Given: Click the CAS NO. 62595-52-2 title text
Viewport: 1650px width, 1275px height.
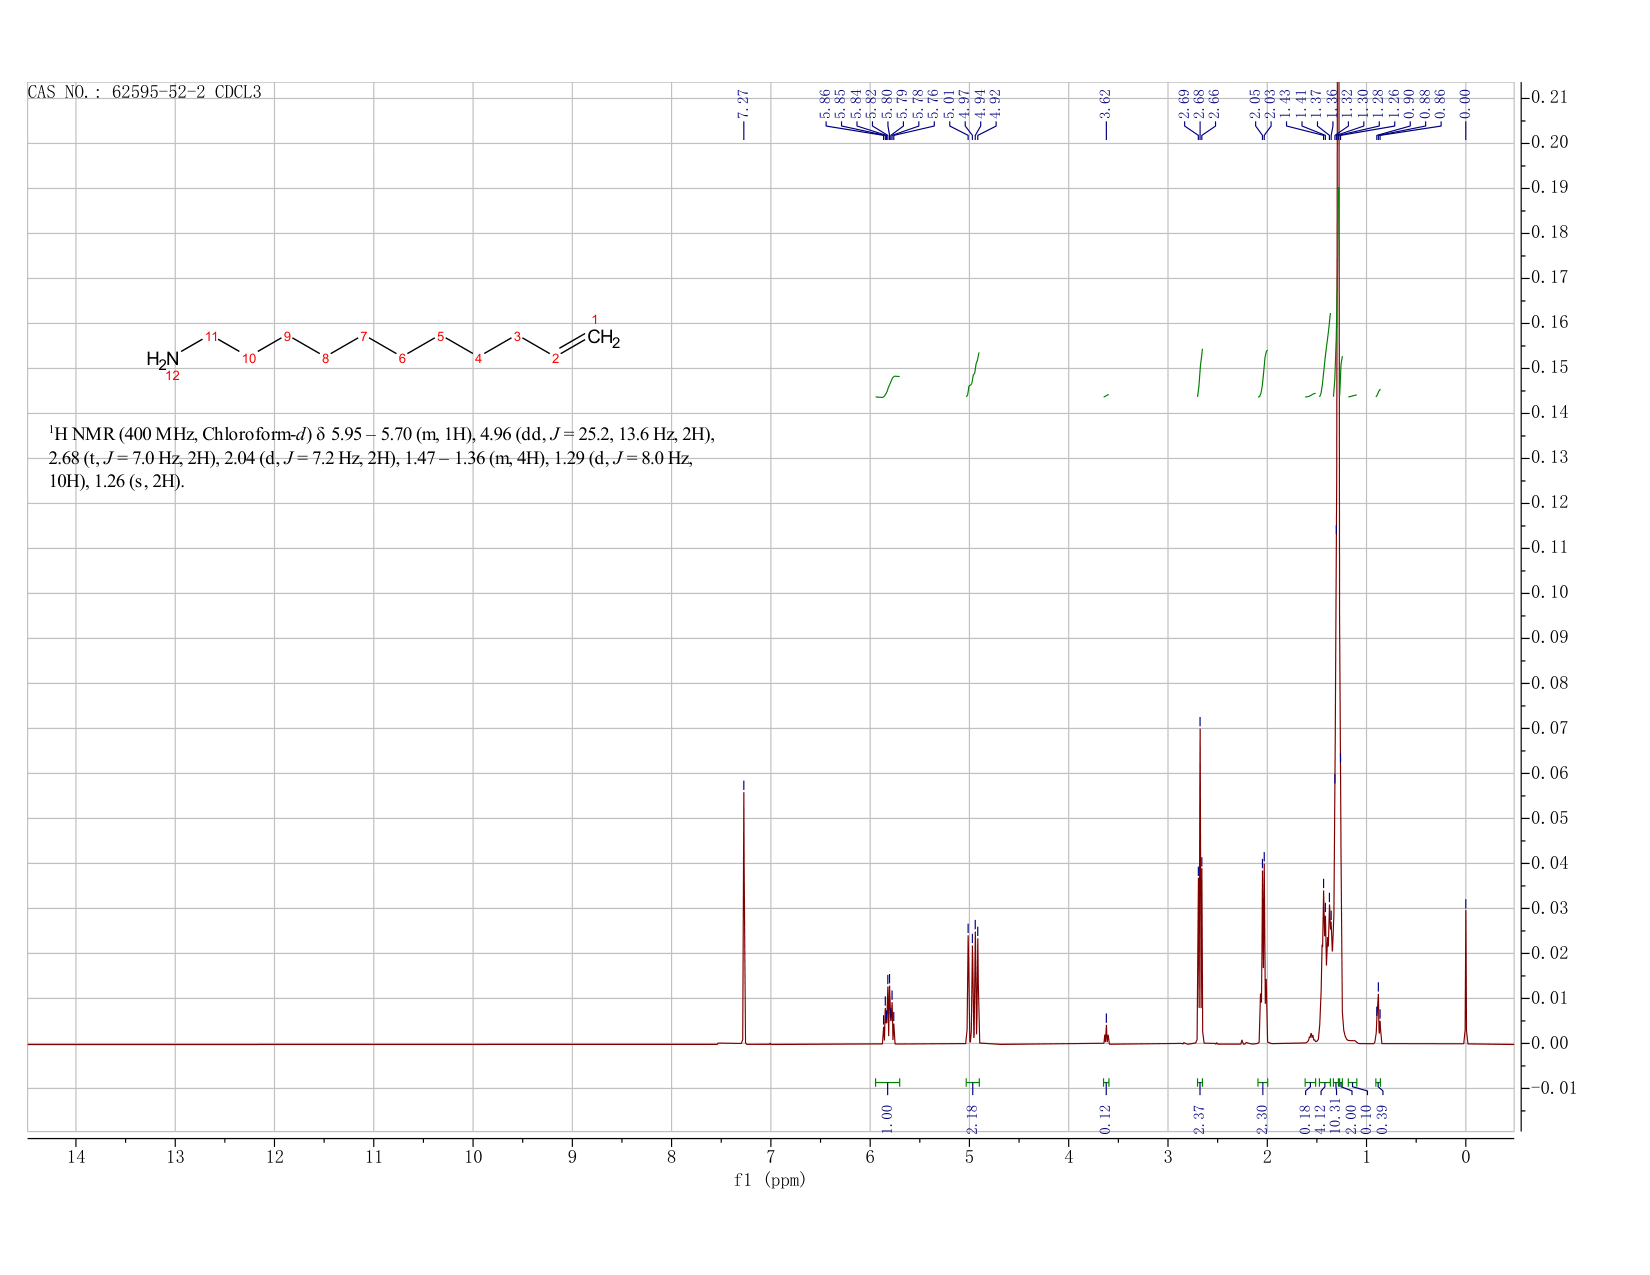Looking at the screenshot, I should click(144, 92).
